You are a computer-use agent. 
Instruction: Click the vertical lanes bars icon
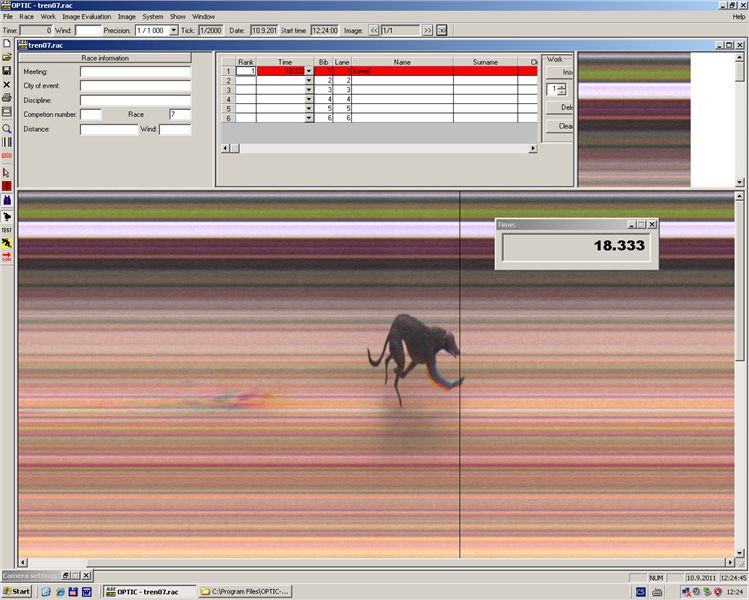[x=7, y=142]
